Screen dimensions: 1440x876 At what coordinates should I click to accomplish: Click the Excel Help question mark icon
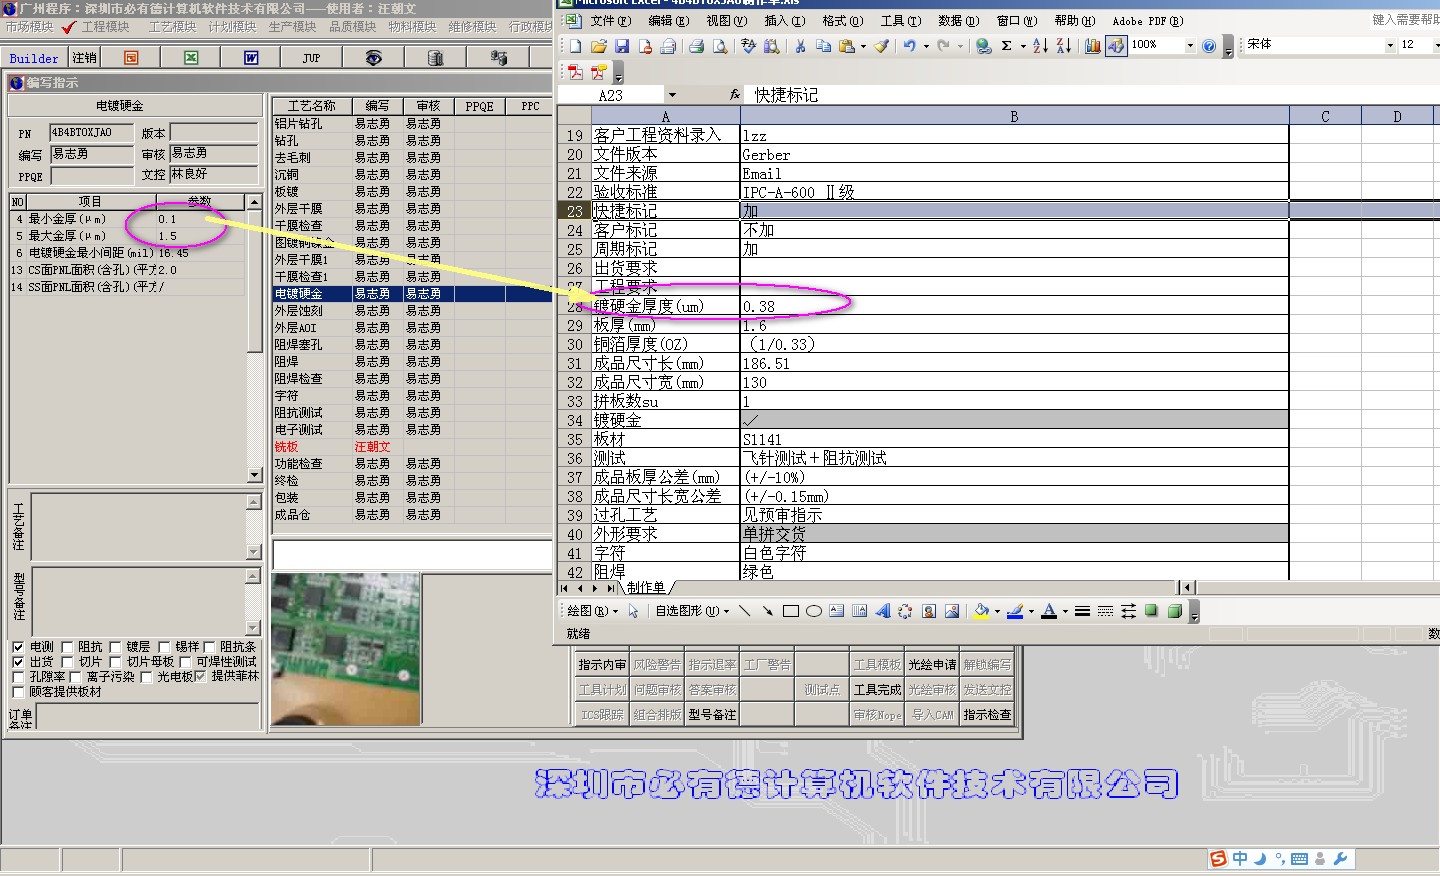[x=1209, y=46]
